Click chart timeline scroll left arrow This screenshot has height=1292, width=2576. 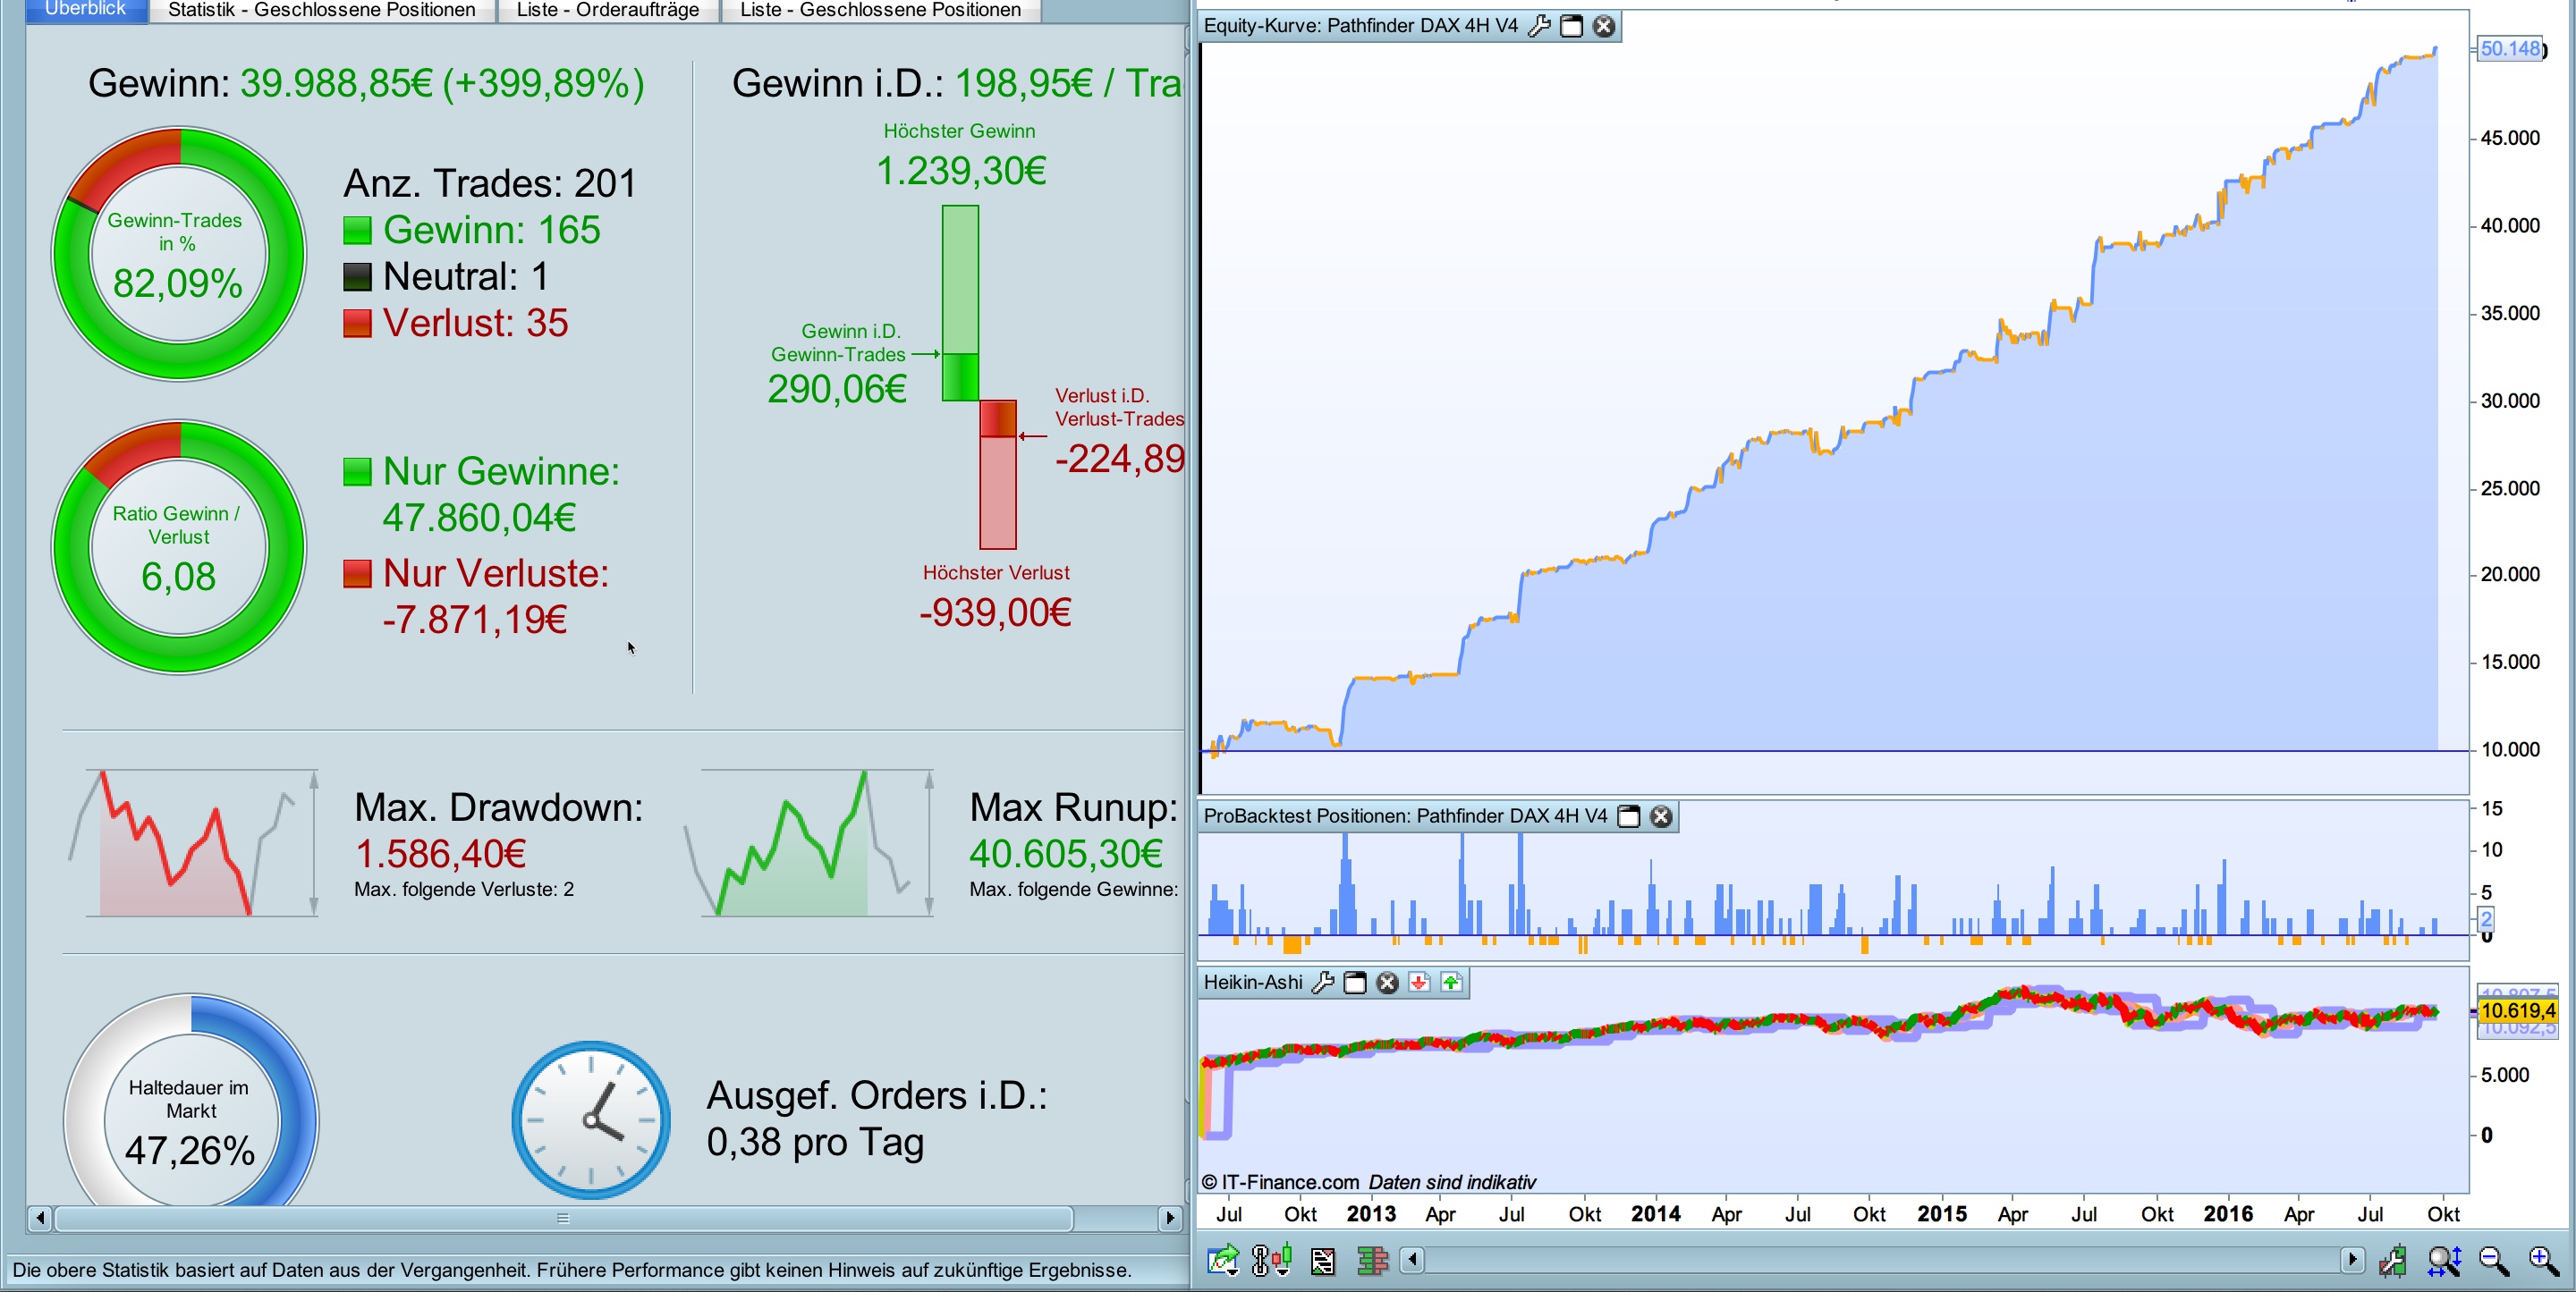click(1412, 1259)
